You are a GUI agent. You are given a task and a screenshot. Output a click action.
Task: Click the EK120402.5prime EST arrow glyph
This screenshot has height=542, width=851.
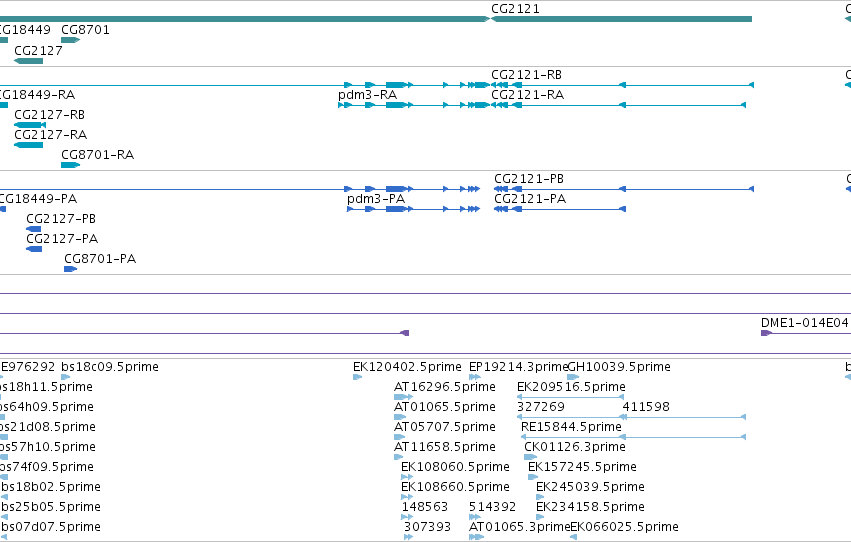point(357,377)
